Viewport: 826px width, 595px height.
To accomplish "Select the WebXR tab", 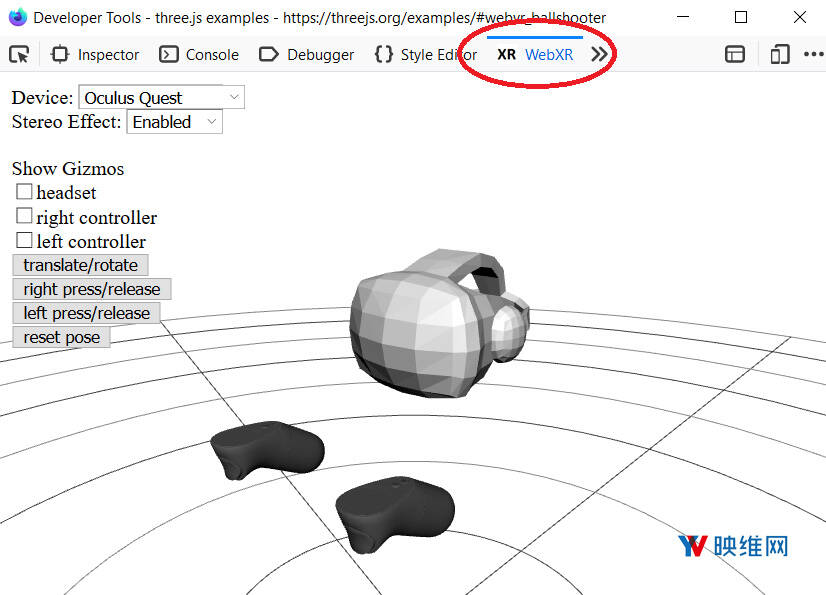I will click(536, 54).
